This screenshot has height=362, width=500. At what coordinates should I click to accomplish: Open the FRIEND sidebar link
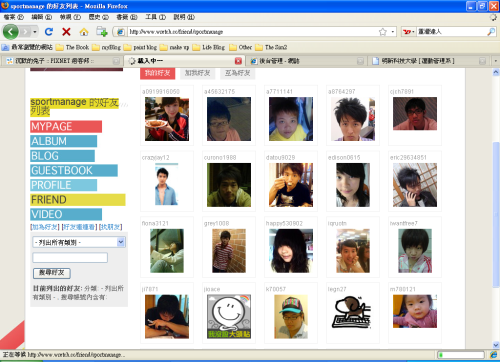[78, 200]
